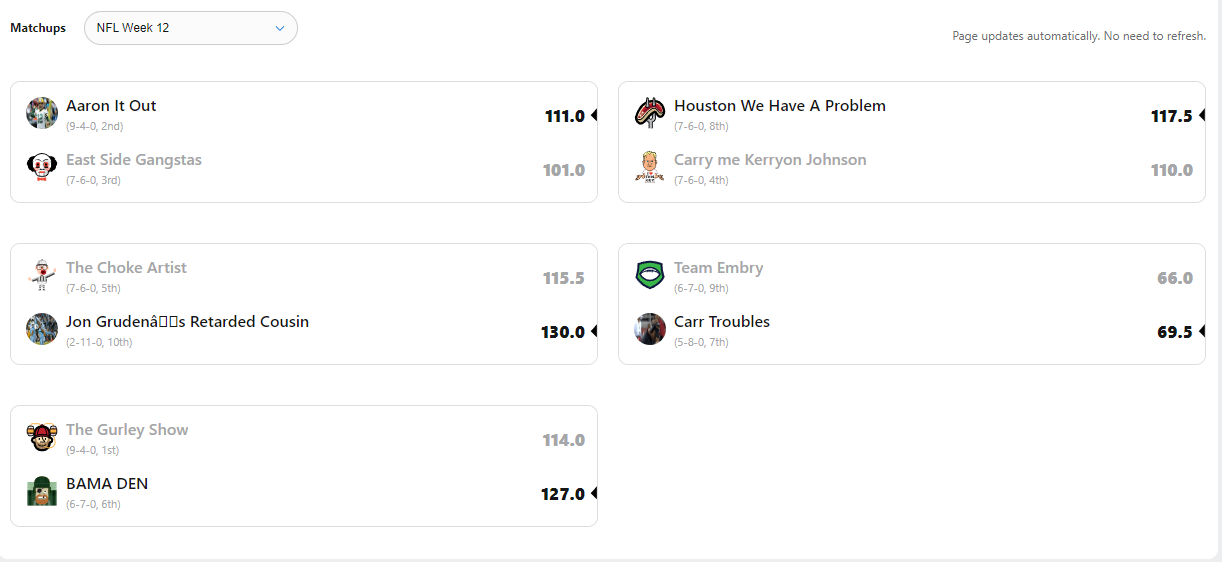Click the East Side Gangstas team name
1222x562 pixels.
[x=134, y=160]
